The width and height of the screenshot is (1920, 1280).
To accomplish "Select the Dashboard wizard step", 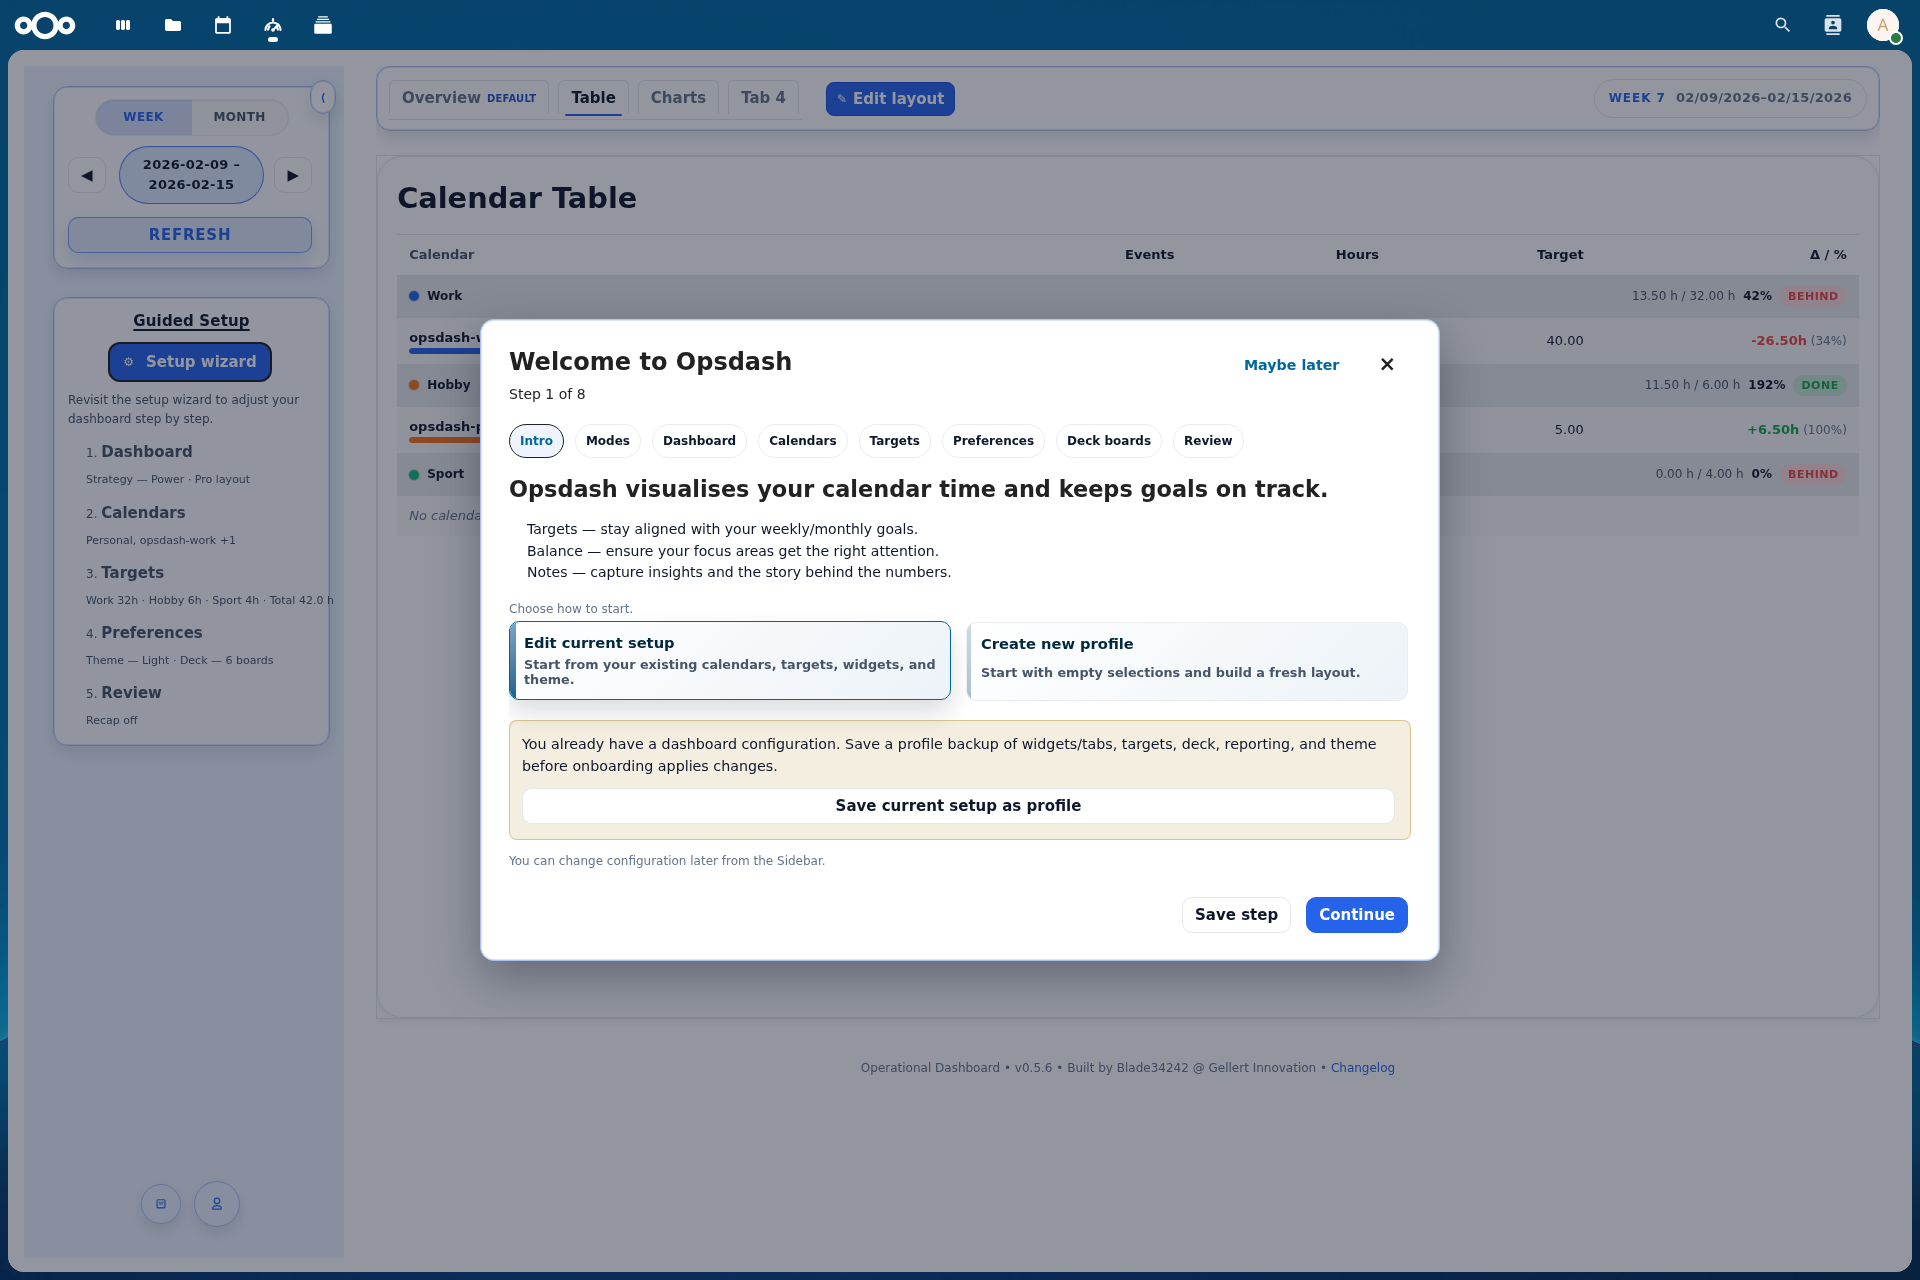I will [699, 441].
